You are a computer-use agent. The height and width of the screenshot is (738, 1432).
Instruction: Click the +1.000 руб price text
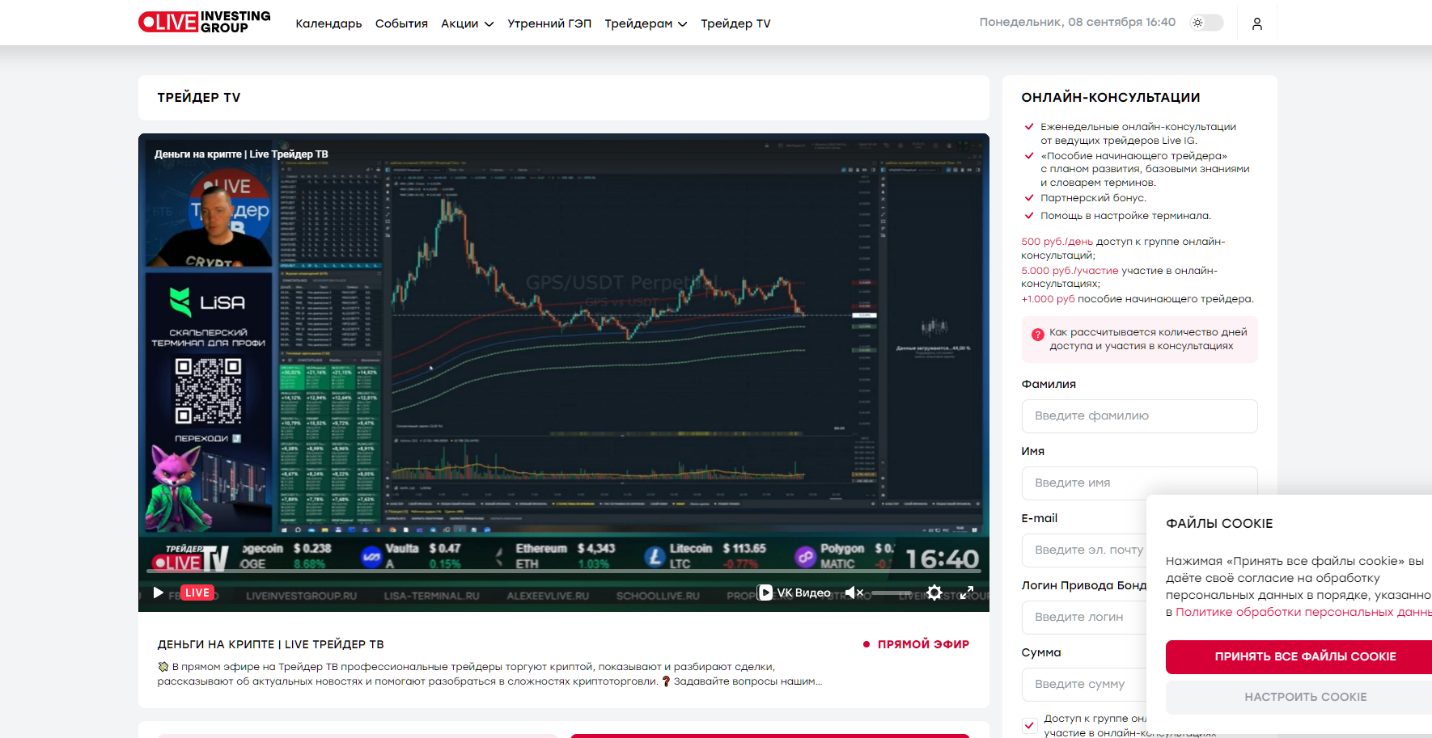(1048, 298)
